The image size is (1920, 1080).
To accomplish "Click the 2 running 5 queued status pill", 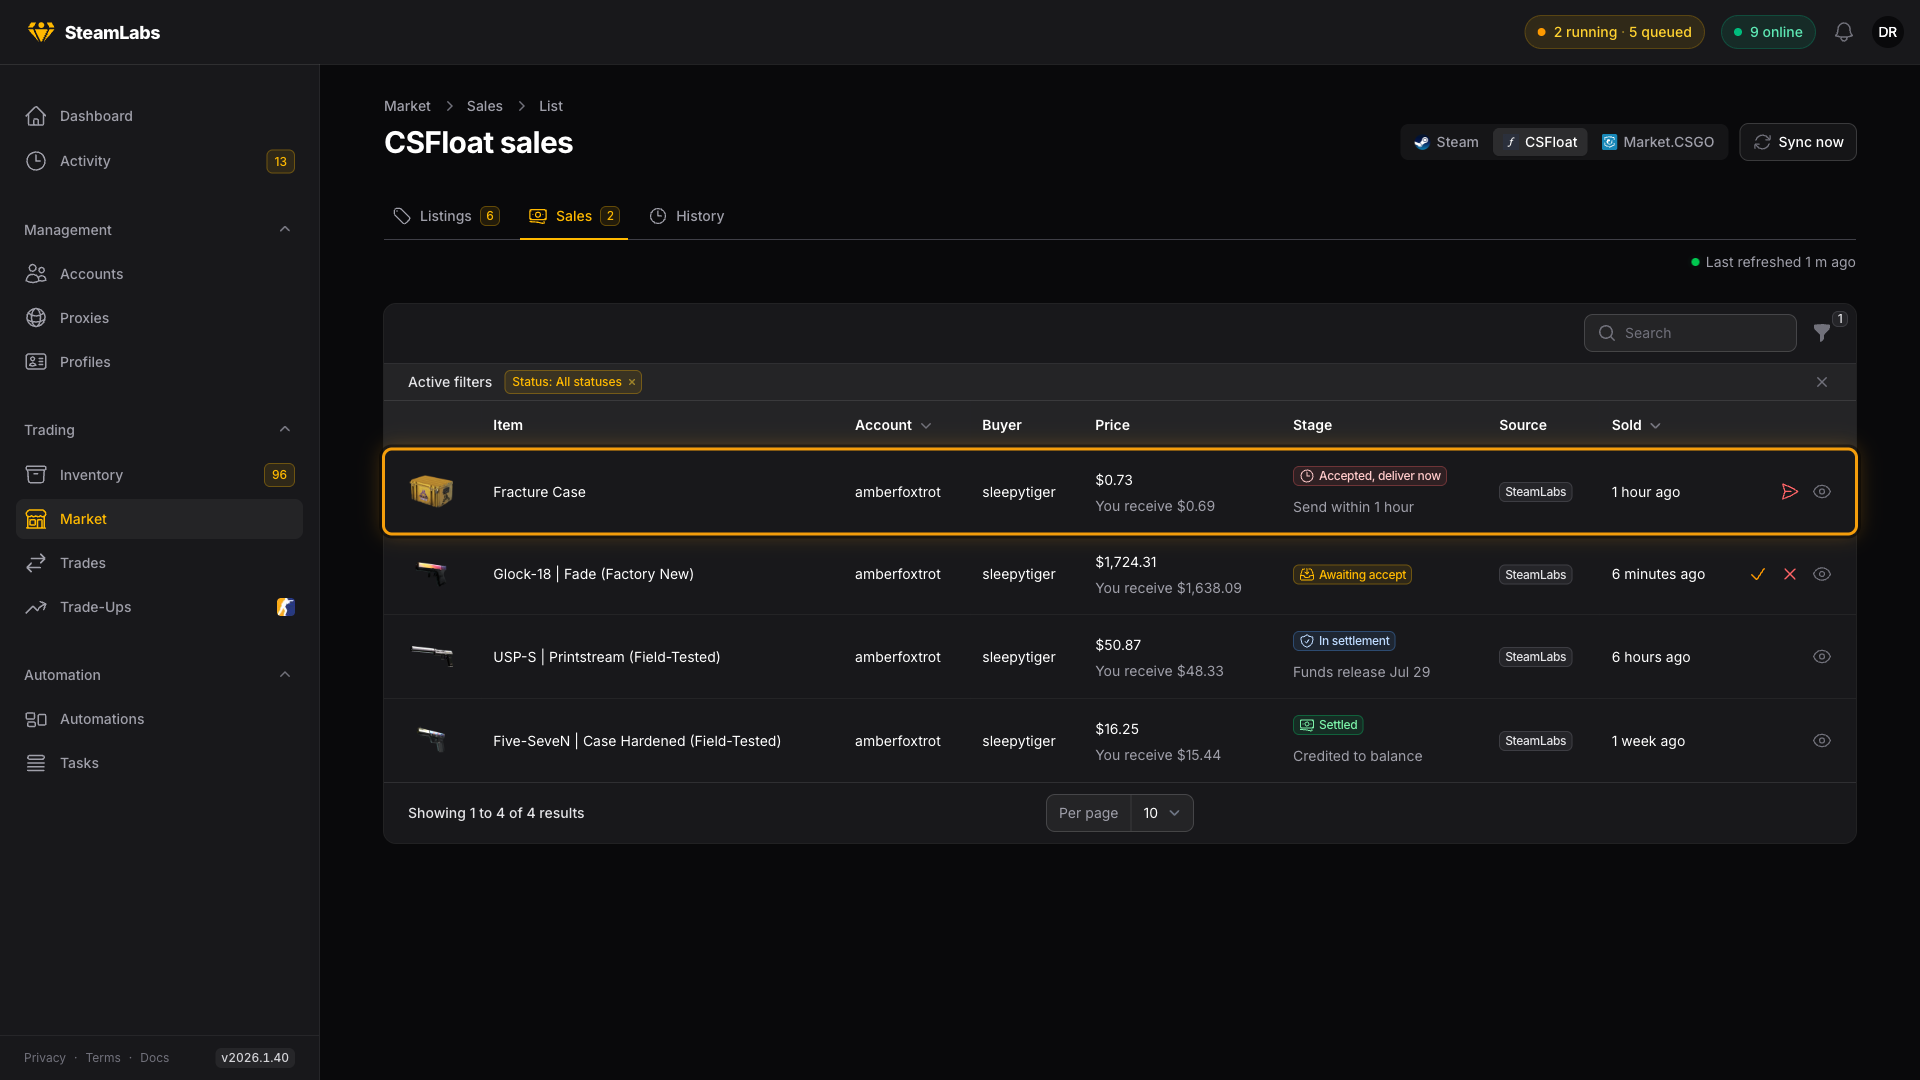I will pyautogui.click(x=1614, y=32).
